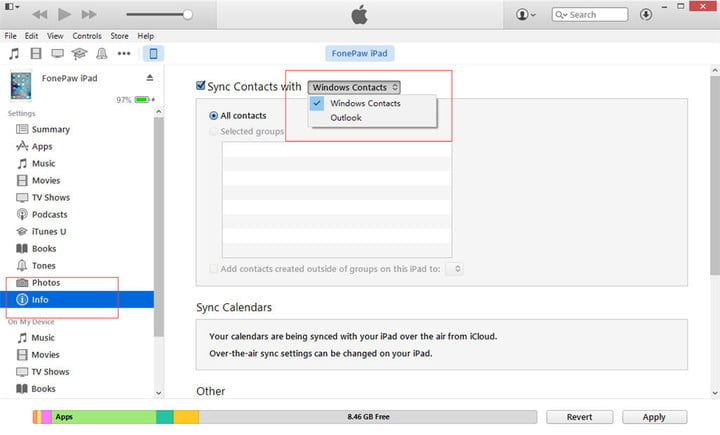The image size is (720, 435).
Task: Eject the FonePaw iPad
Action: click(x=150, y=78)
